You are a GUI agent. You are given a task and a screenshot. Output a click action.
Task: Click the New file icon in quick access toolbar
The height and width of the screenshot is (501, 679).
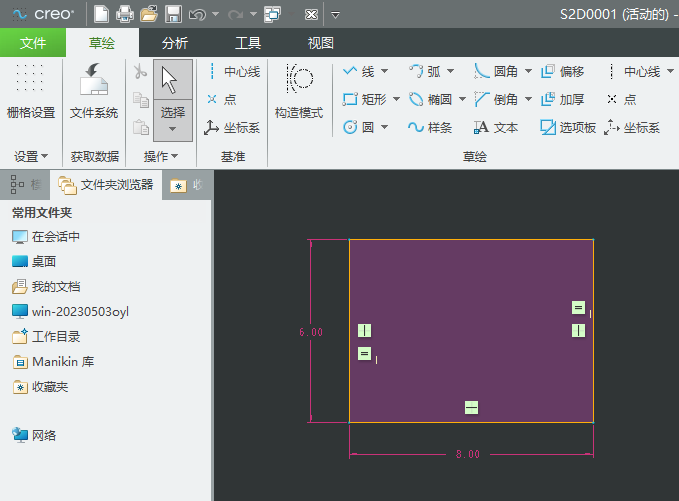pos(101,14)
